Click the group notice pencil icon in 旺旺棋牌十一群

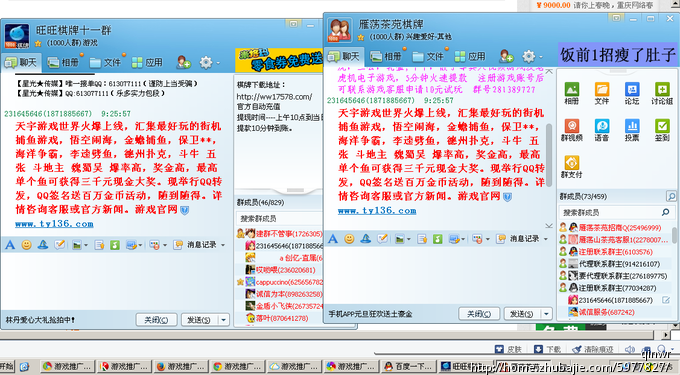(x=59, y=245)
